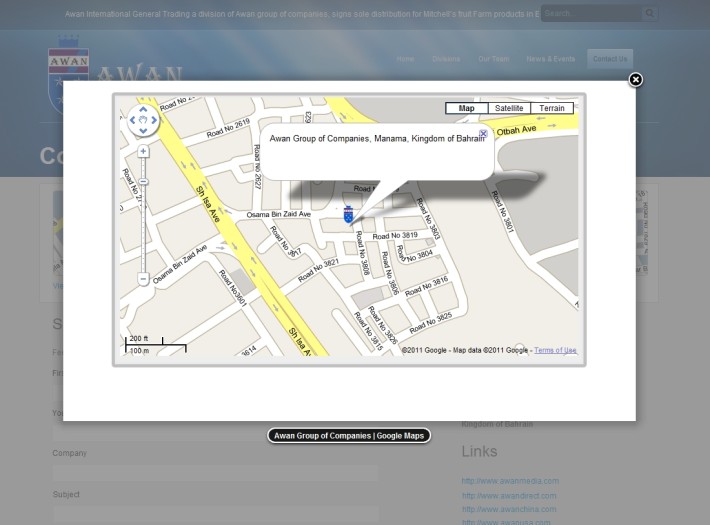Go to News & Events page
This screenshot has height=525, width=710.
coord(550,59)
